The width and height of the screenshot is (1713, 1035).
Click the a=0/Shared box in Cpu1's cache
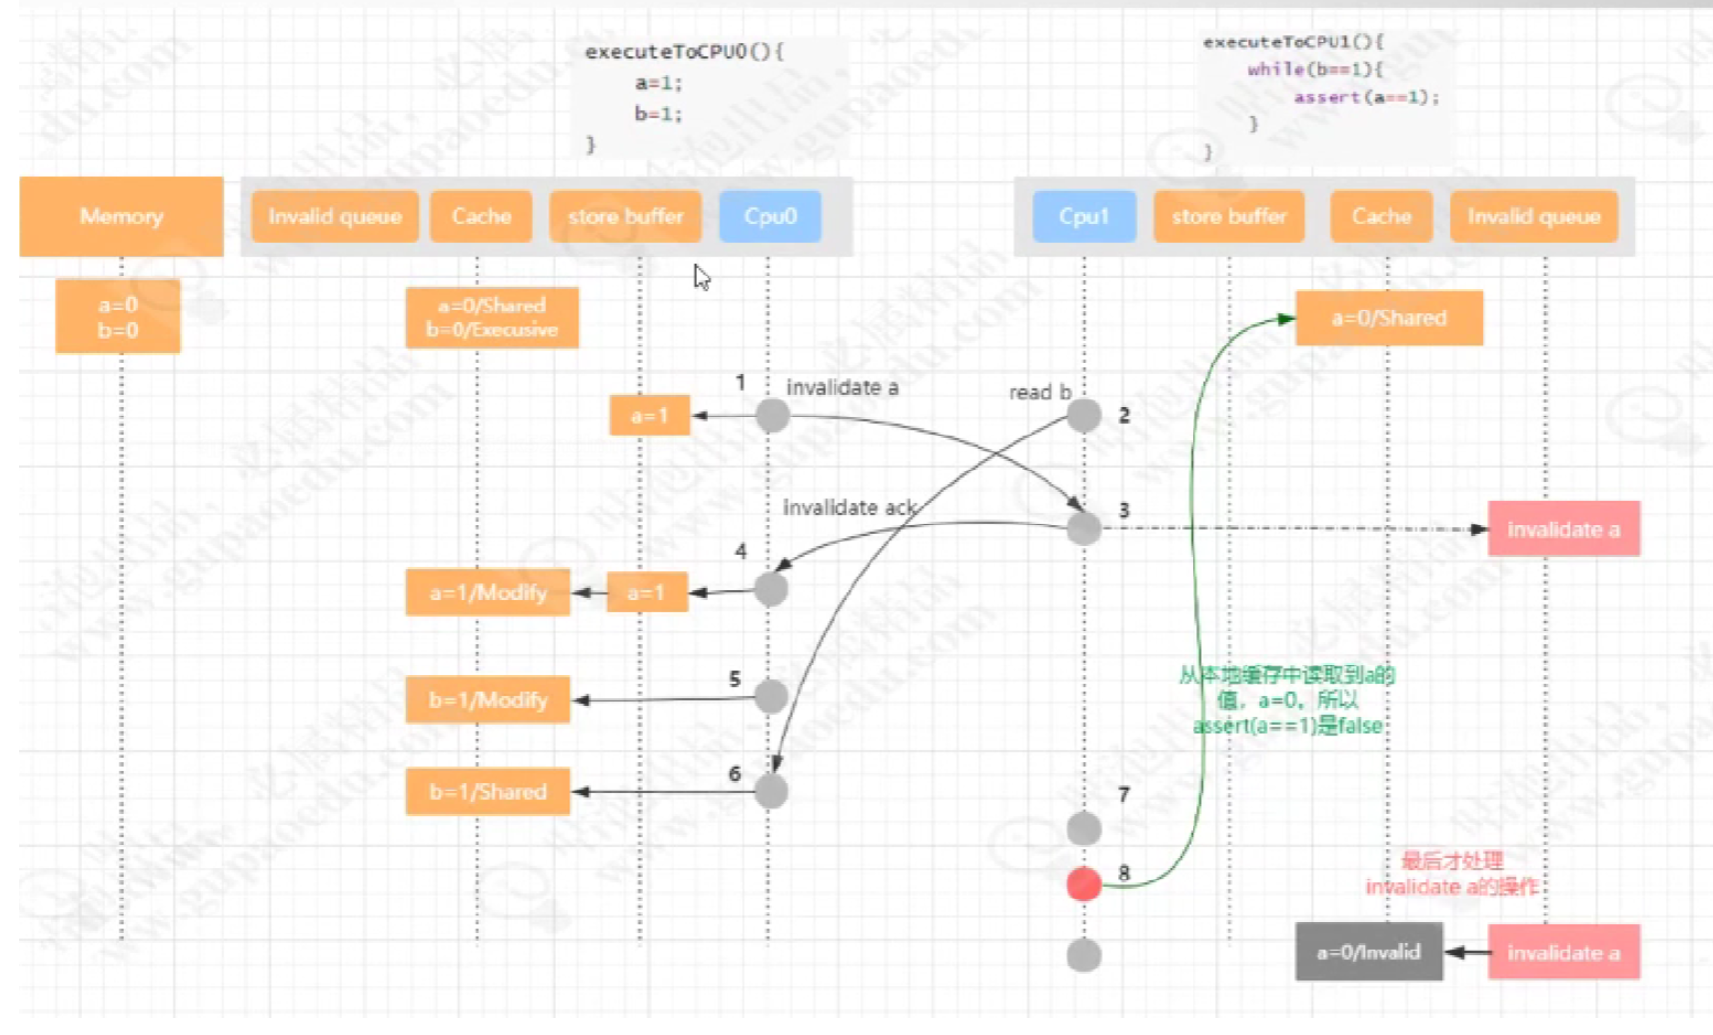[1389, 318]
